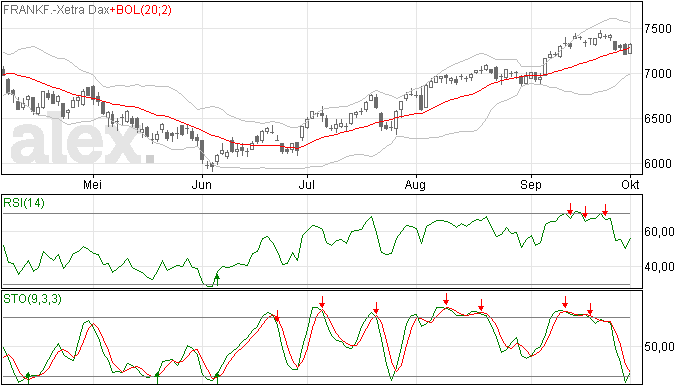Screen dimensions: 690x387
Task: Click the FRANKF.-Xetra Dax chart title
Action: 56,10
